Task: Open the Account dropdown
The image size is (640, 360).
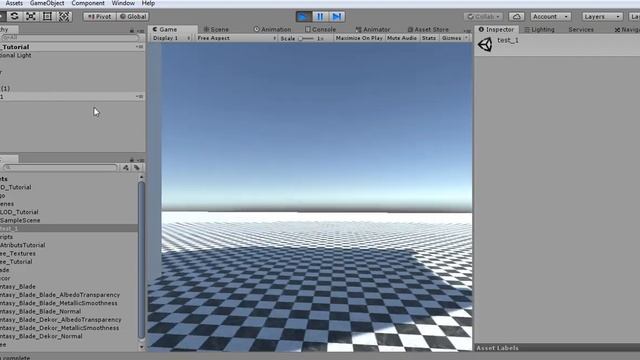Action: tap(550, 16)
